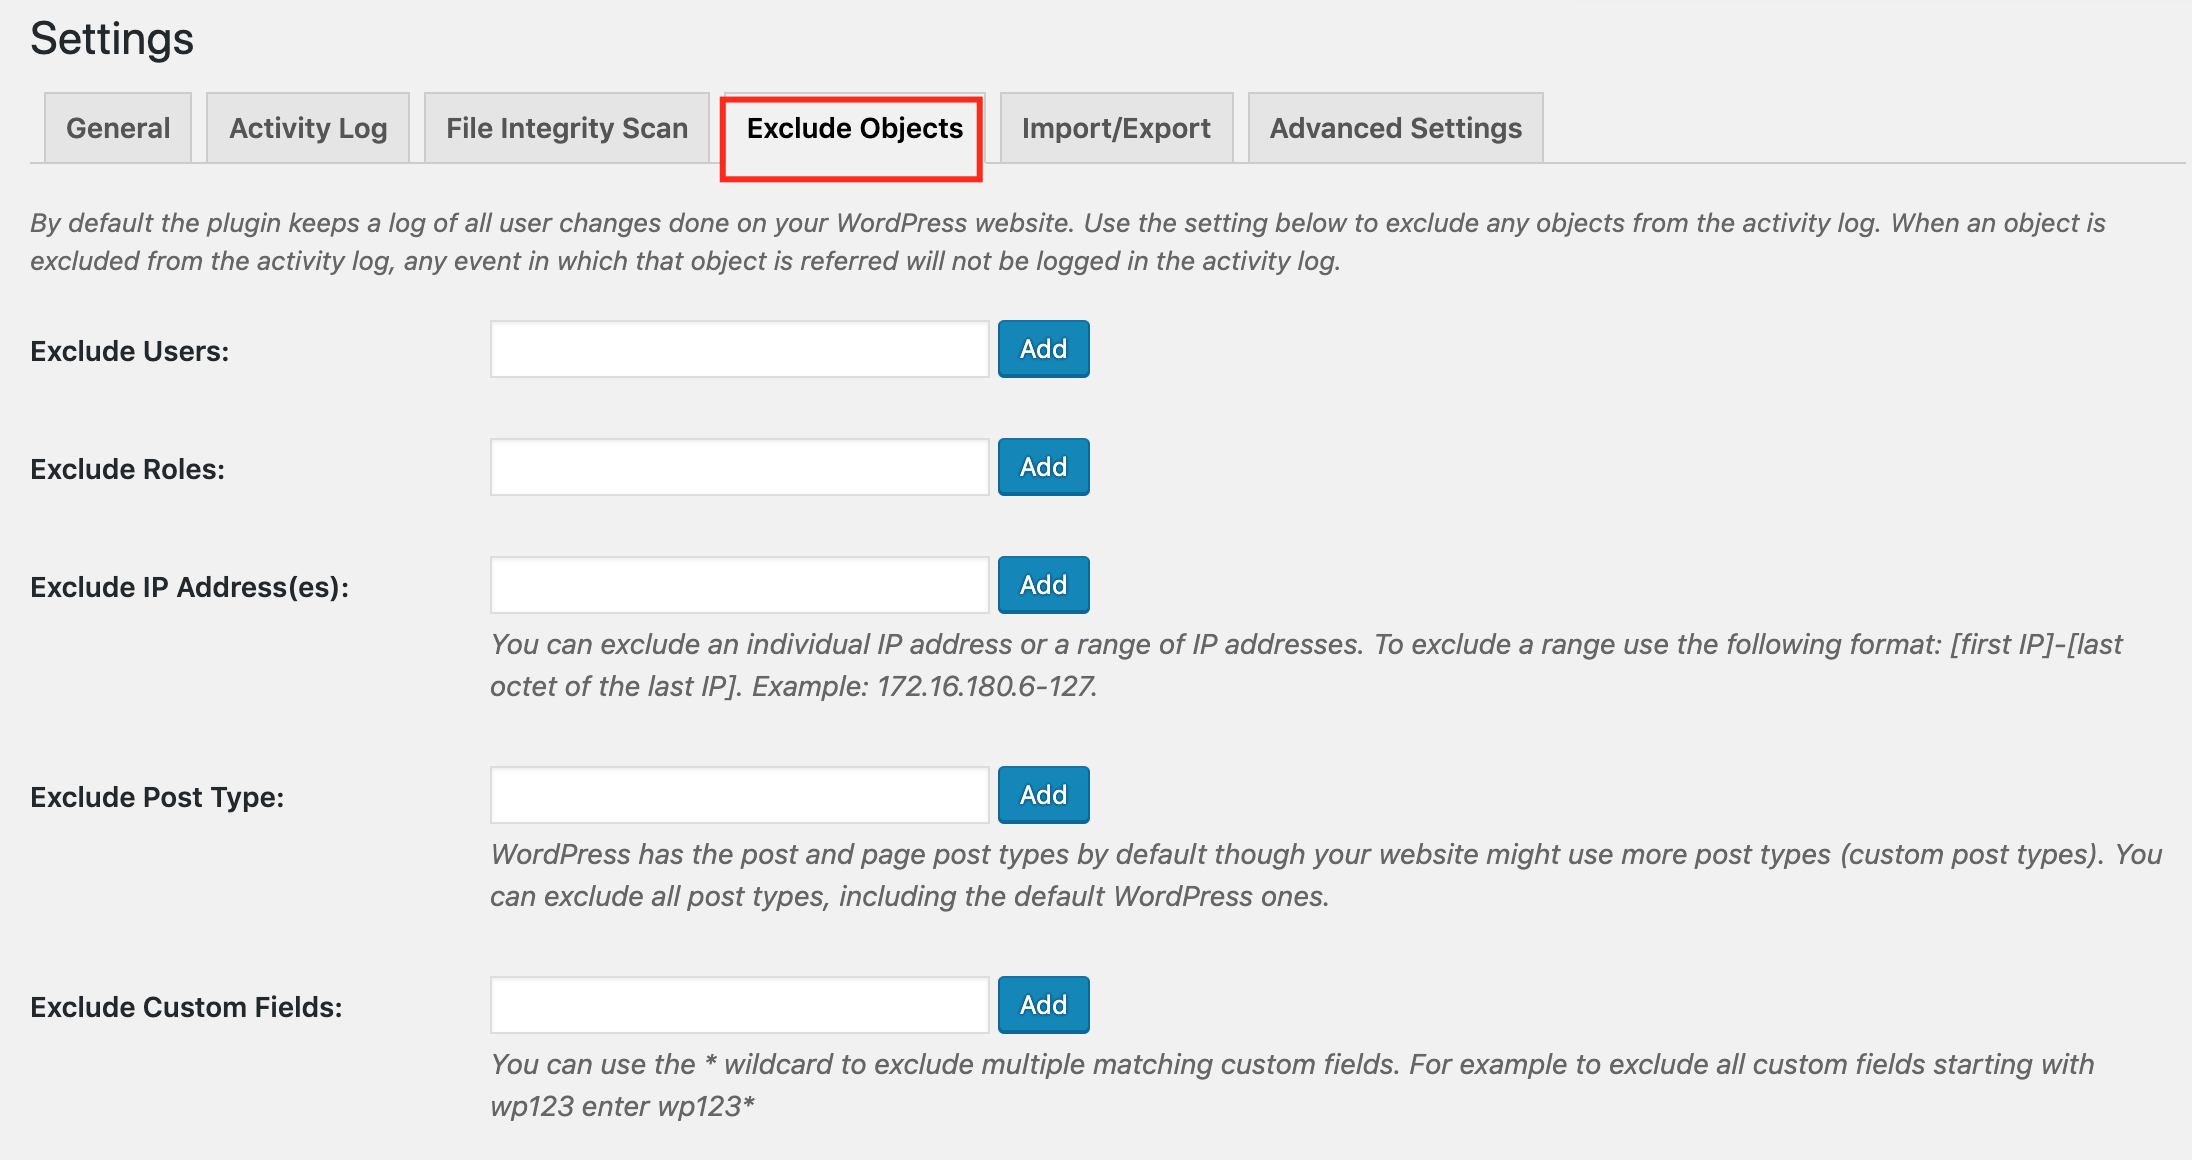Click Add beside Exclude Post Type
Image resolution: width=2192 pixels, height=1160 pixels.
[x=1043, y=795]
